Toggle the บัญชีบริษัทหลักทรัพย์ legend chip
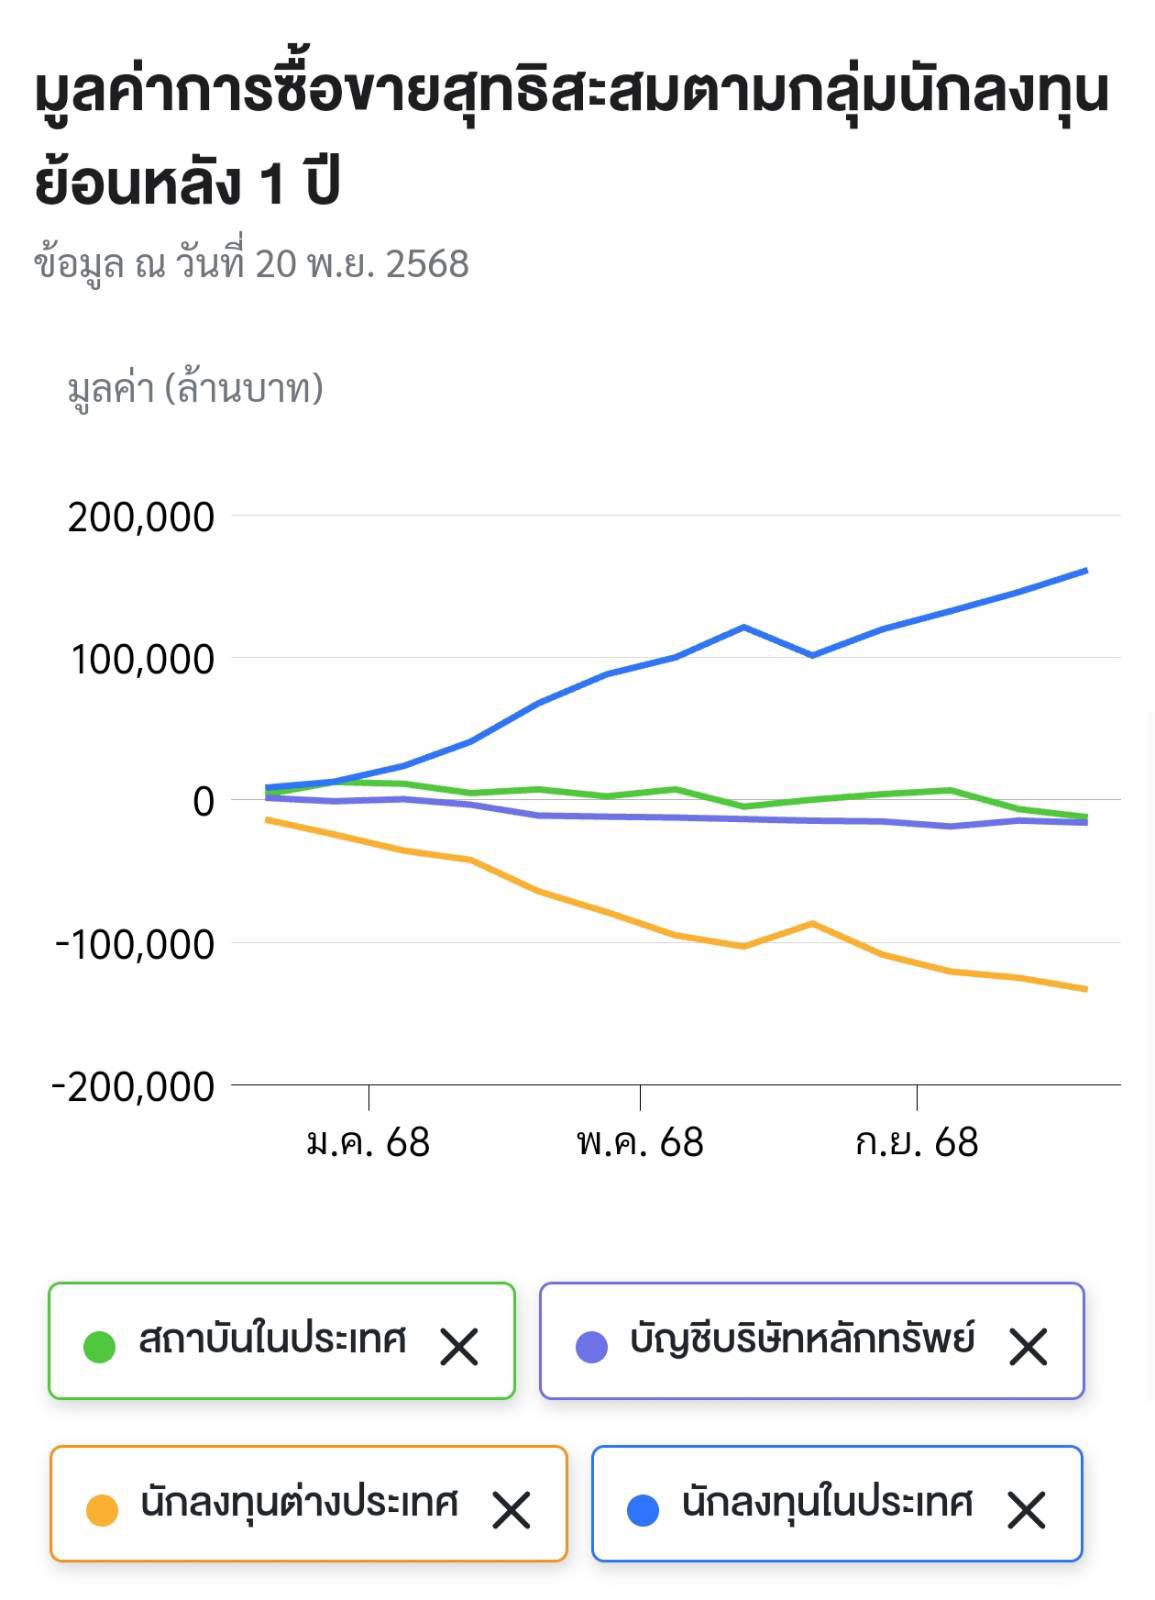1155x1600 pixels. tap(802, 1340)
